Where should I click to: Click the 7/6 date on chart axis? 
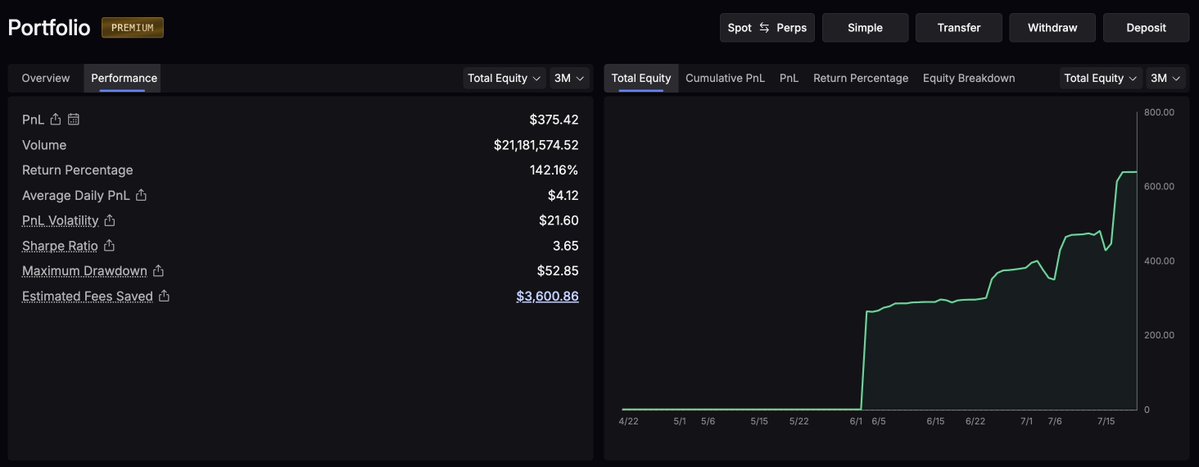1055,421
